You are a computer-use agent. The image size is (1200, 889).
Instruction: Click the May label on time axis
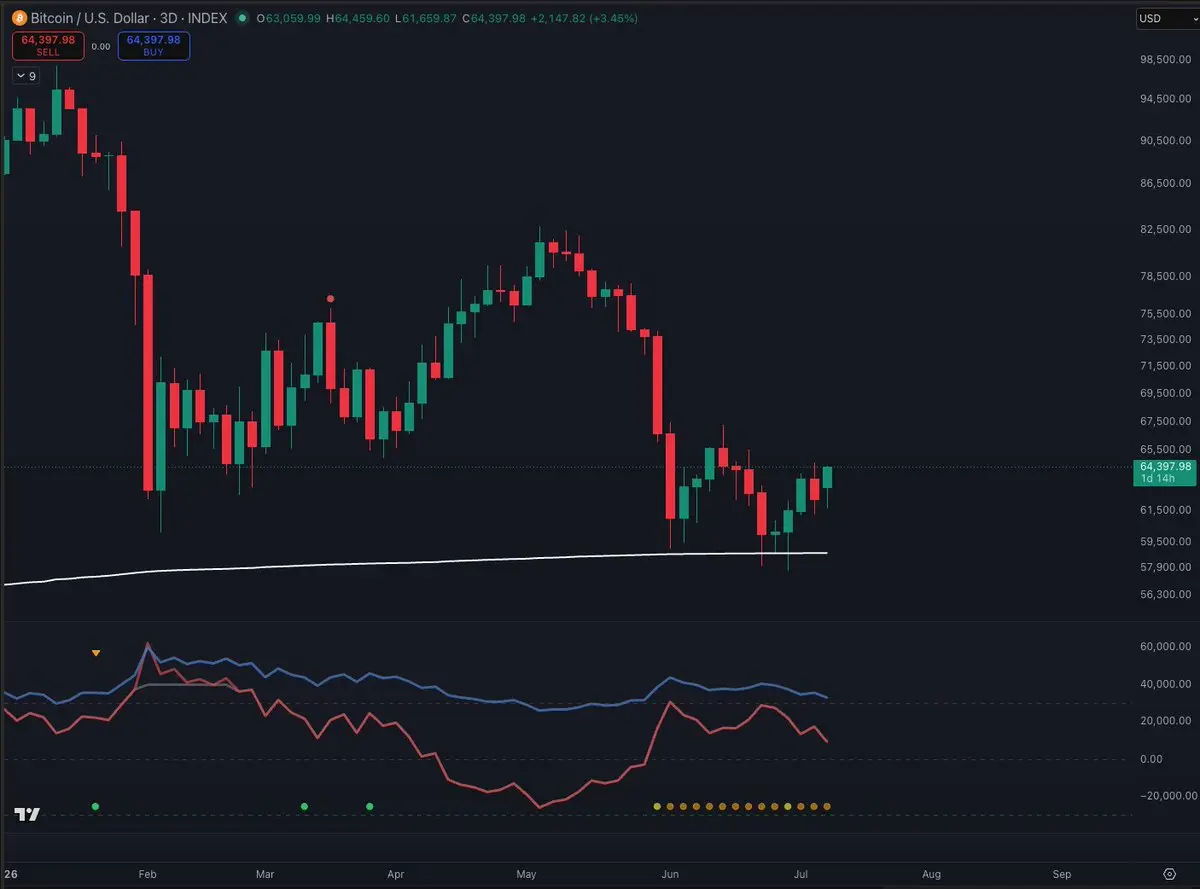[x=526, y=874]
